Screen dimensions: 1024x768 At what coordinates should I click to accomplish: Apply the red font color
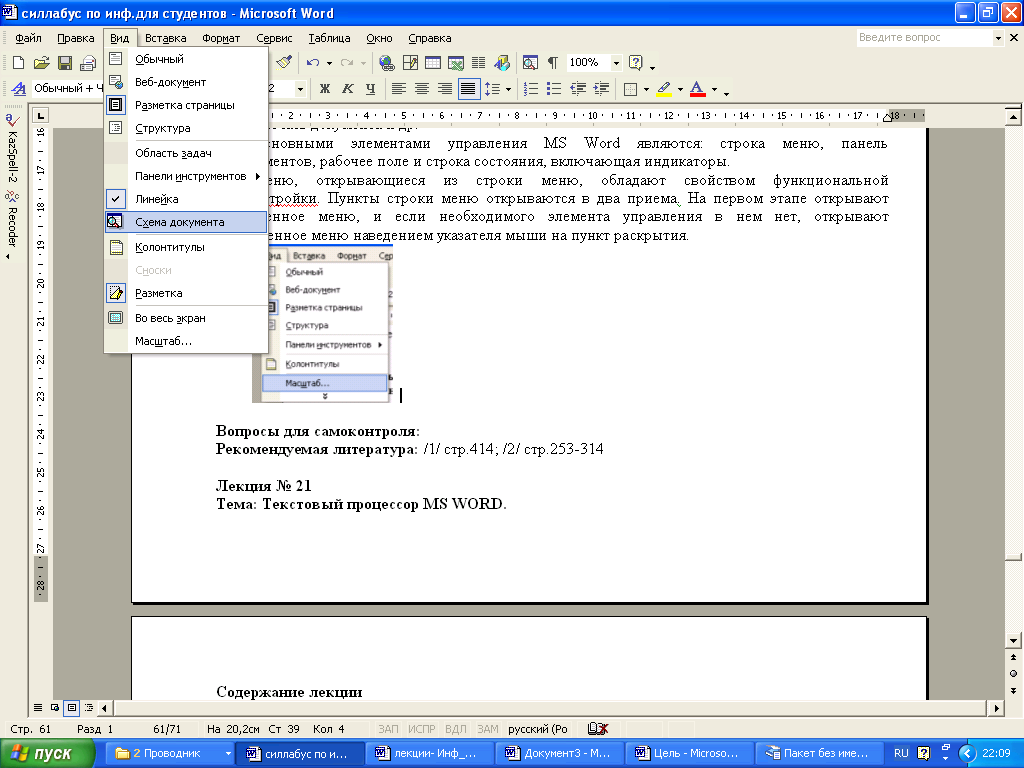coord(697,89)
